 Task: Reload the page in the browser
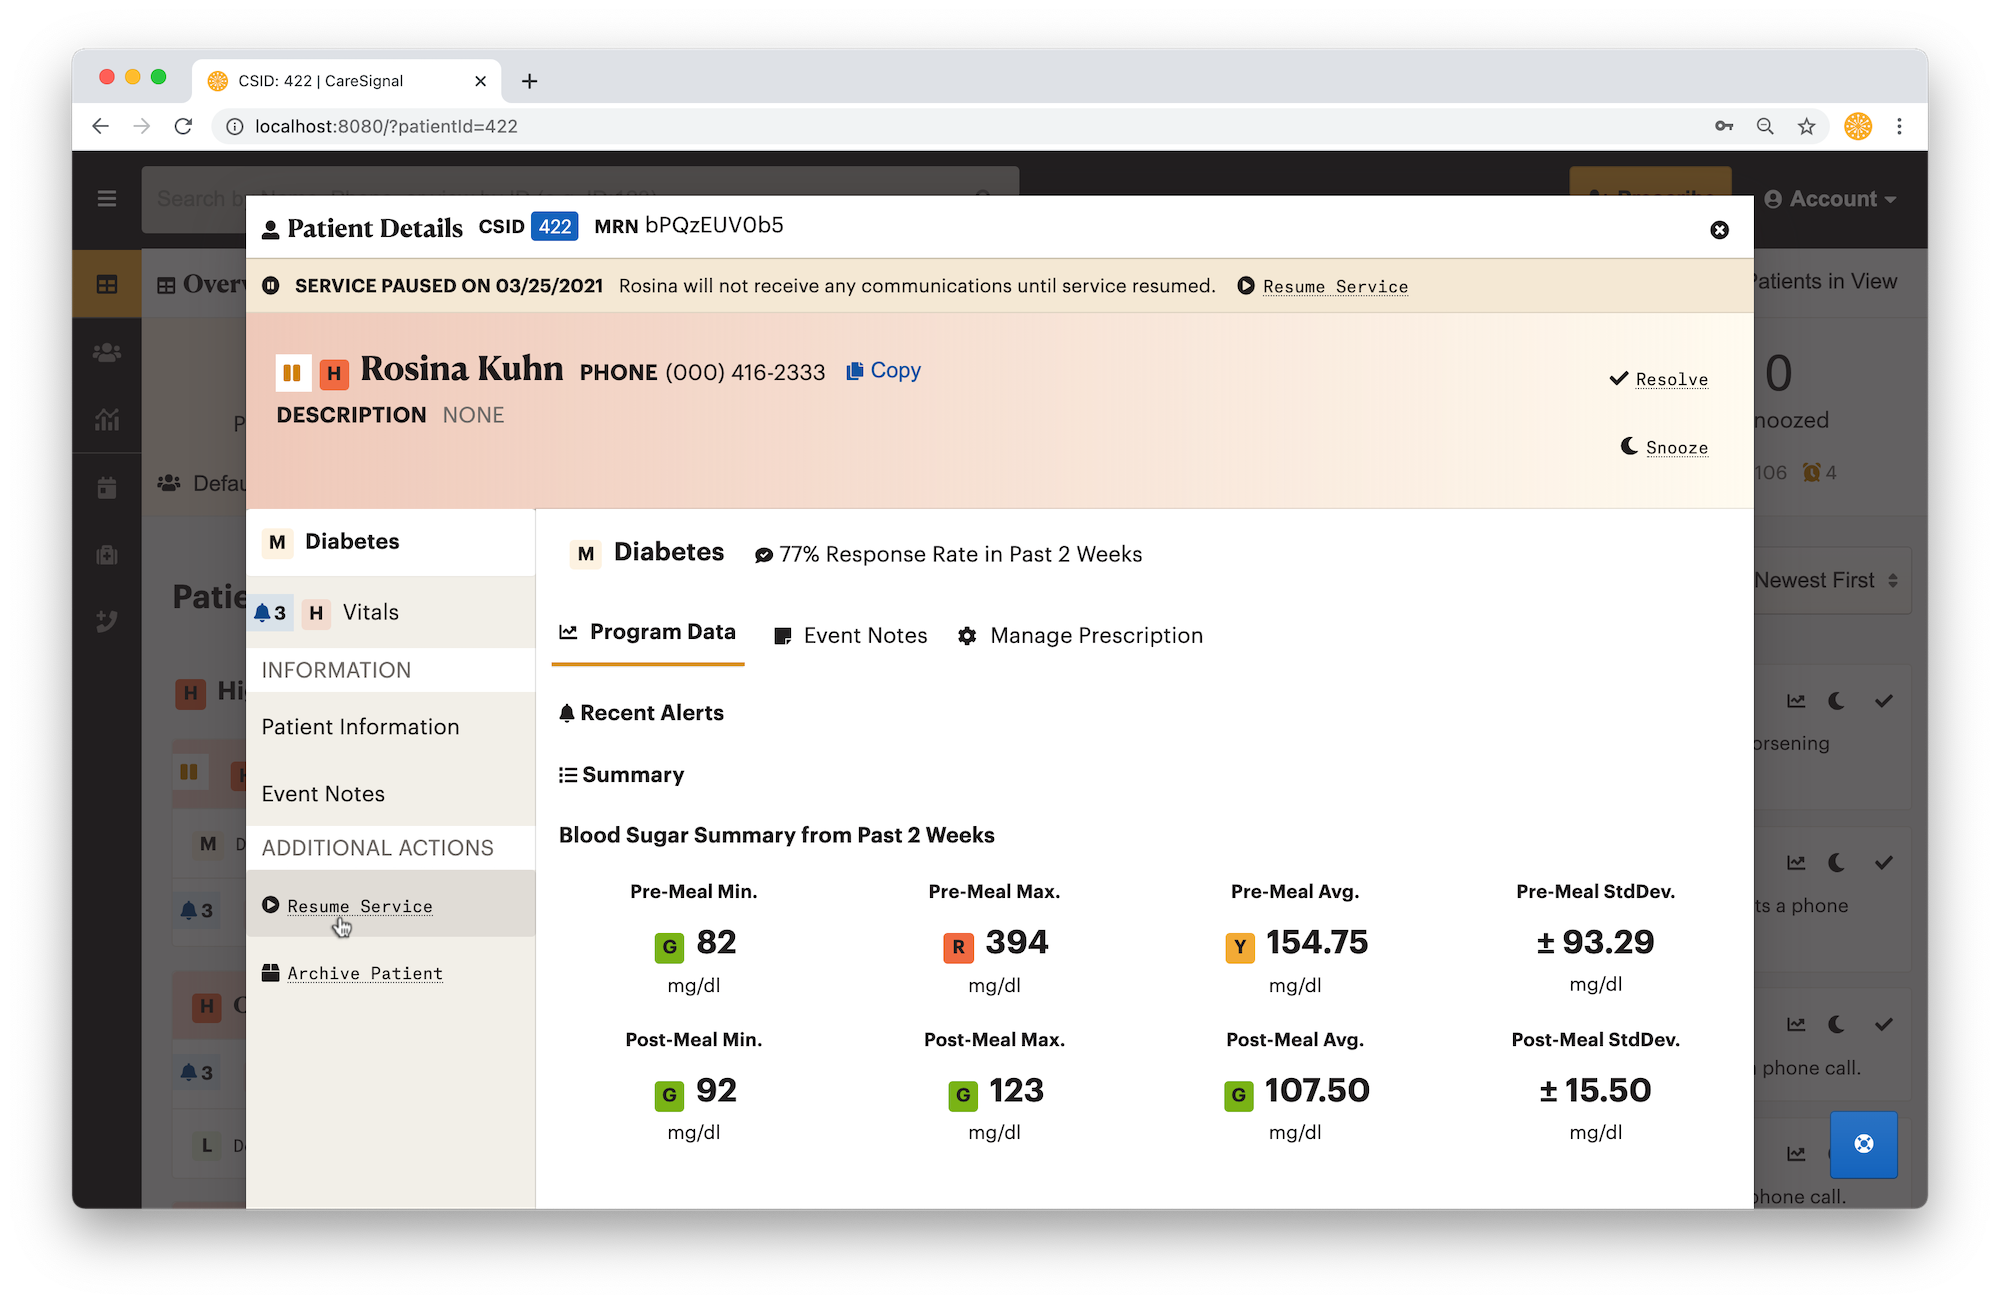(183, 126)
